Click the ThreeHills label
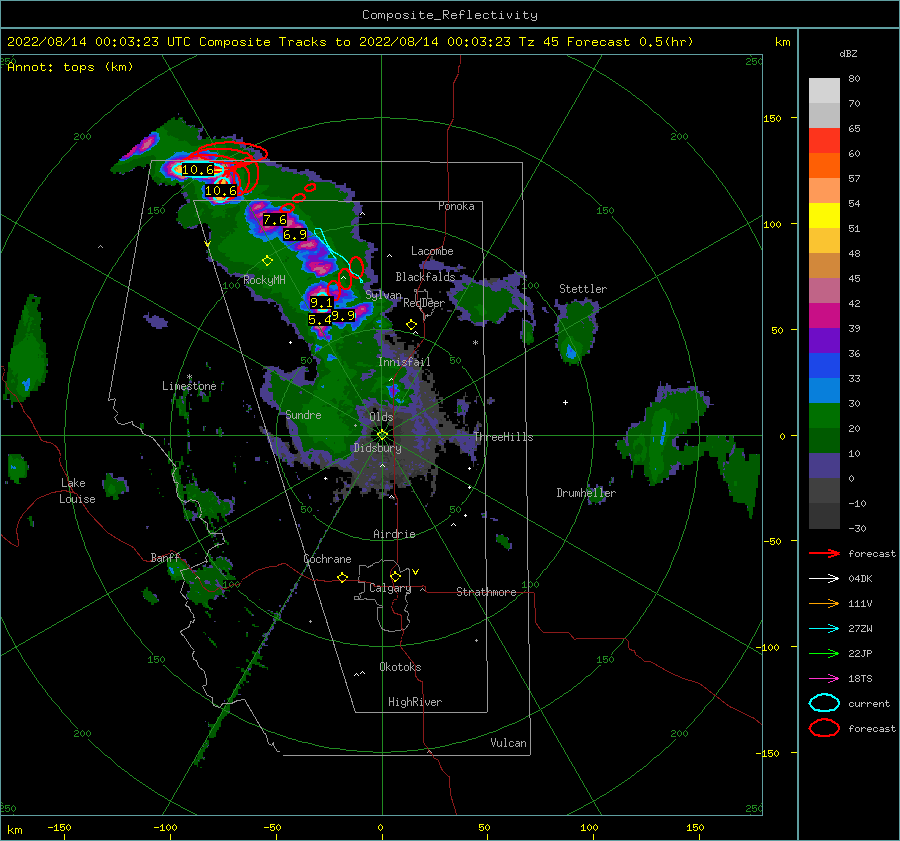This screenshot has width=900, height=841. point(504,437)
